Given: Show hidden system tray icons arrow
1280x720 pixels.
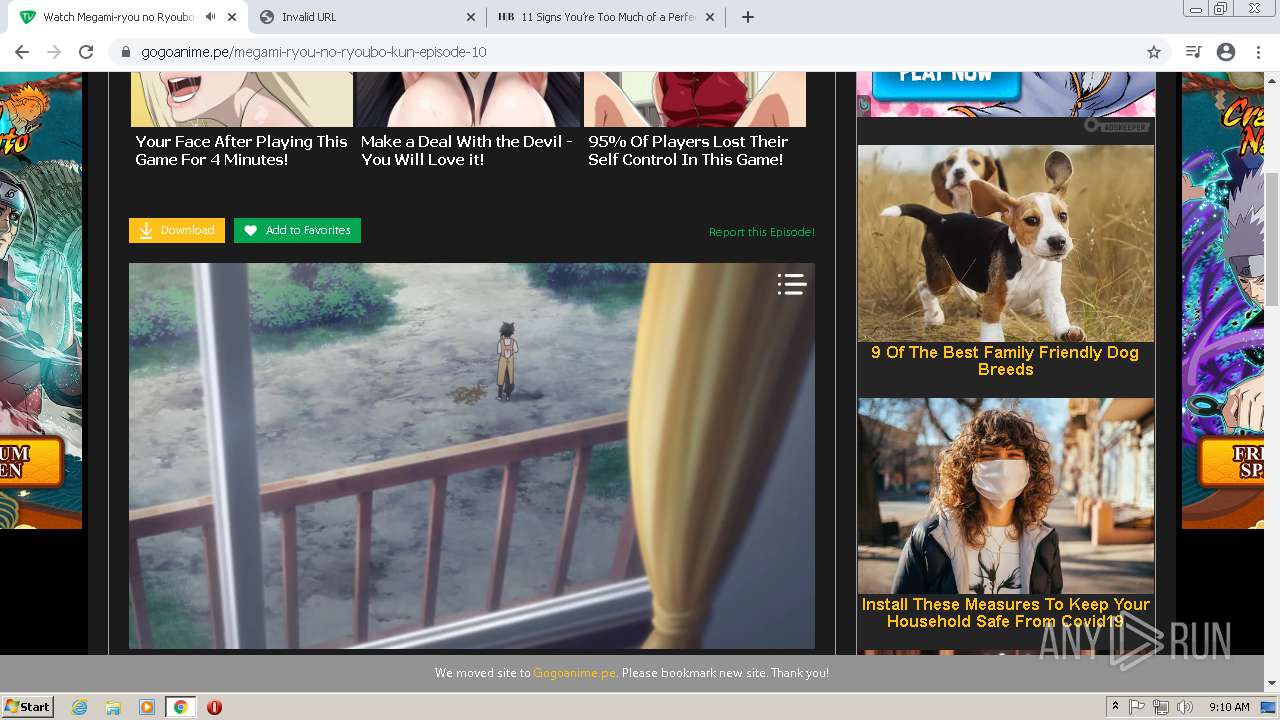Looking at the screenshot, I should tap(1115, 707).
